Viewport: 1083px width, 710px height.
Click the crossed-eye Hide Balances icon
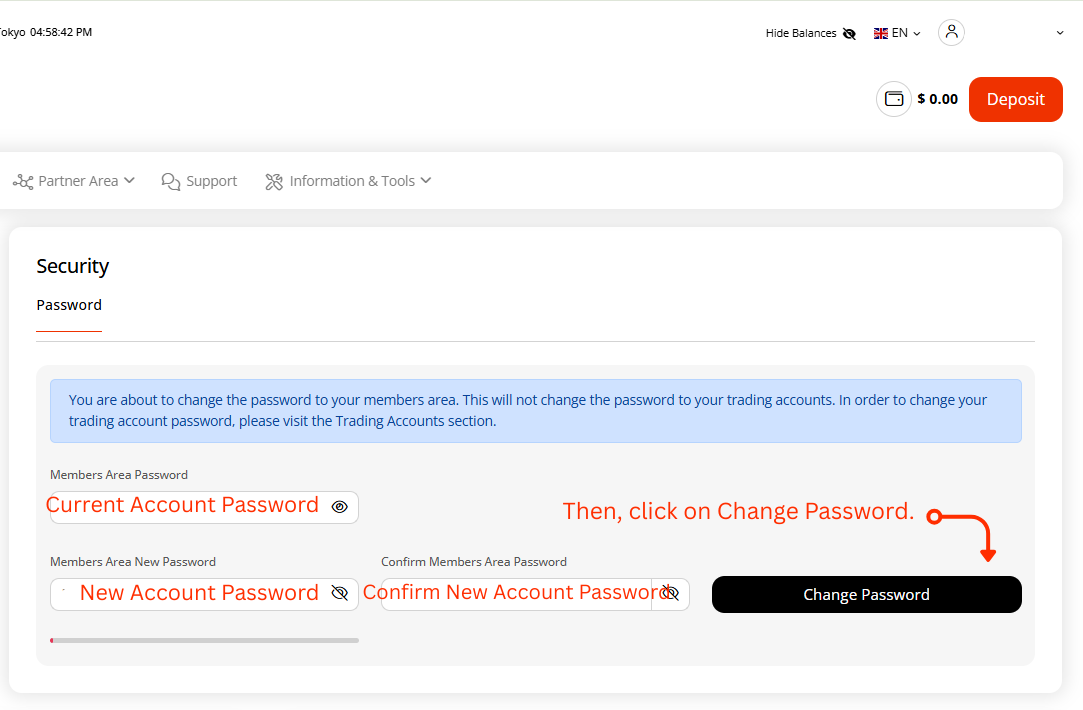tap(849, 33)
